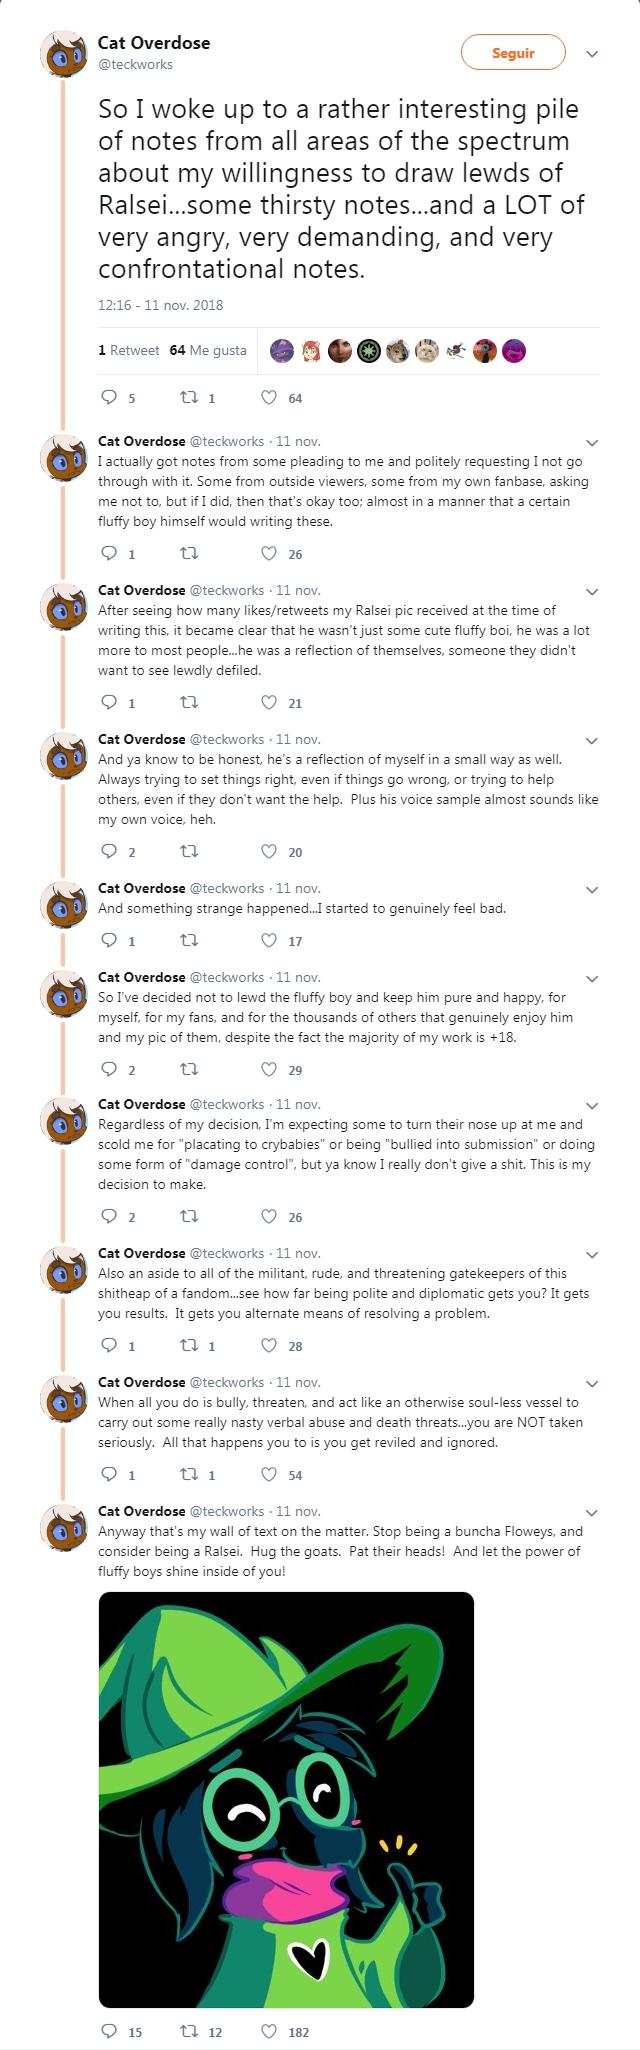Like the tweet with 21 likes

coord(269,702)
